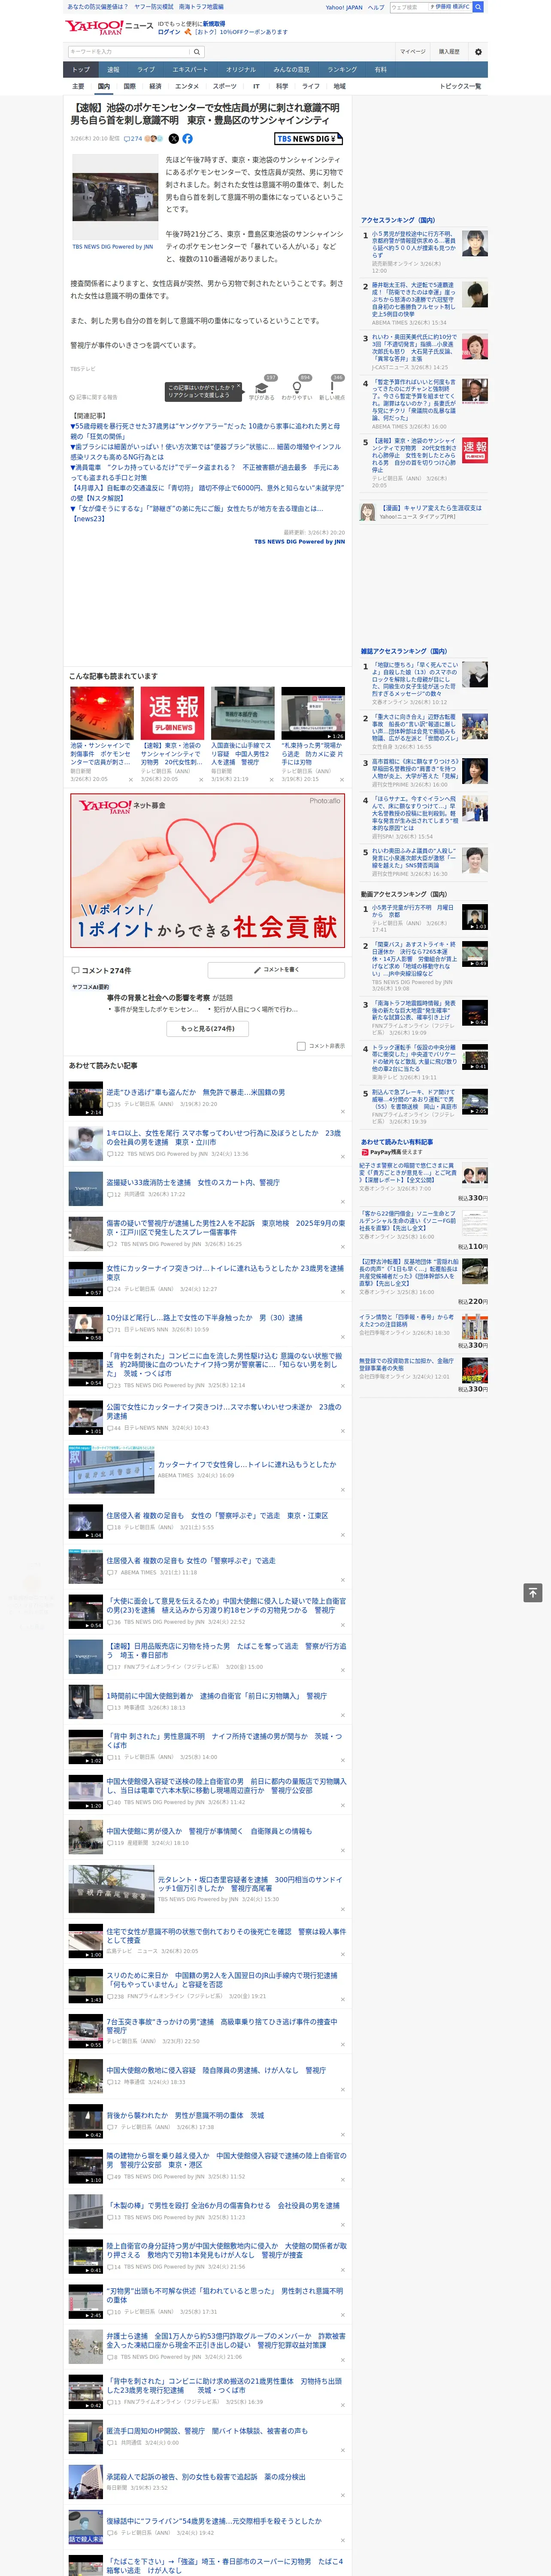Select the ライブ tab in the dark navigation bar
The image size is (551, 2576).
point(146,70)
